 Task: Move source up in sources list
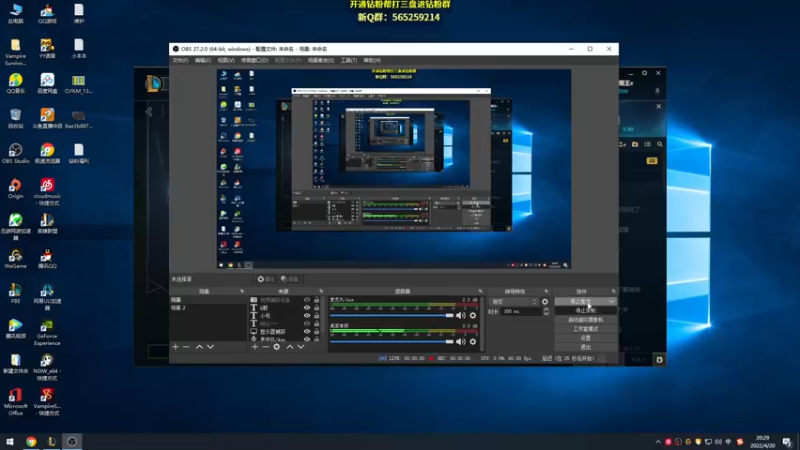pyautogui.click(x=290, y=347)
